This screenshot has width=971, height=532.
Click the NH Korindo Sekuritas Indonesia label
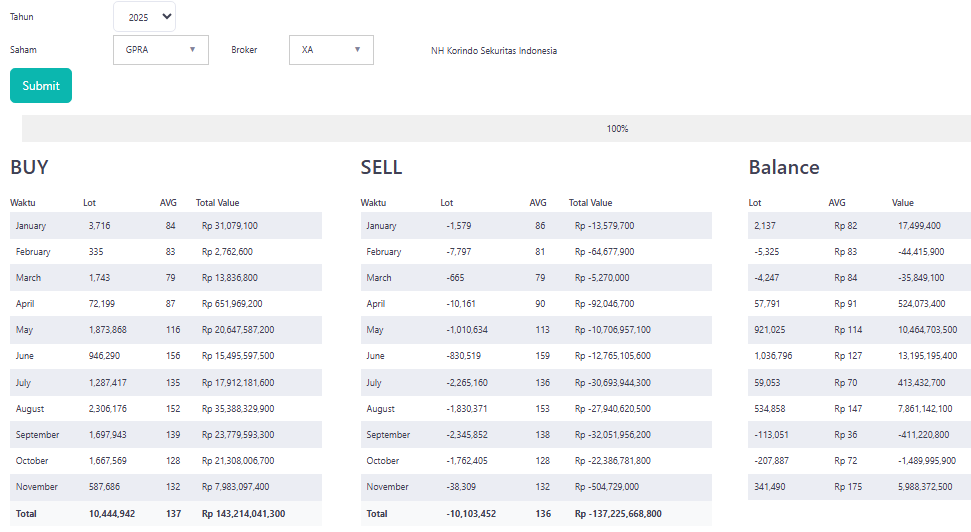[494, 51]
